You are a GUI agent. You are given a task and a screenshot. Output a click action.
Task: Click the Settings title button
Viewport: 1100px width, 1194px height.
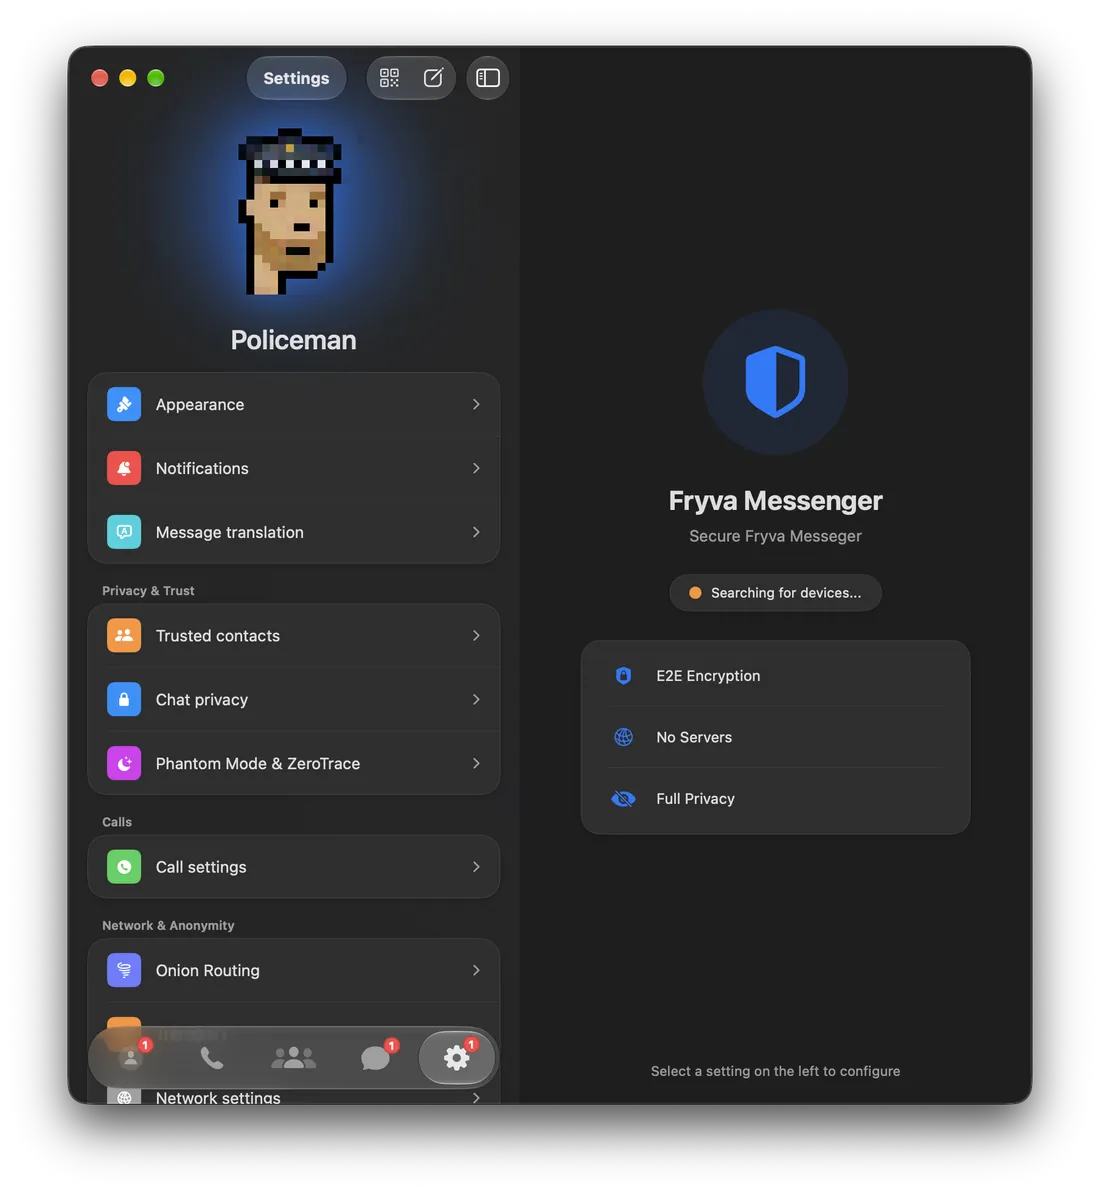point(296,78)
